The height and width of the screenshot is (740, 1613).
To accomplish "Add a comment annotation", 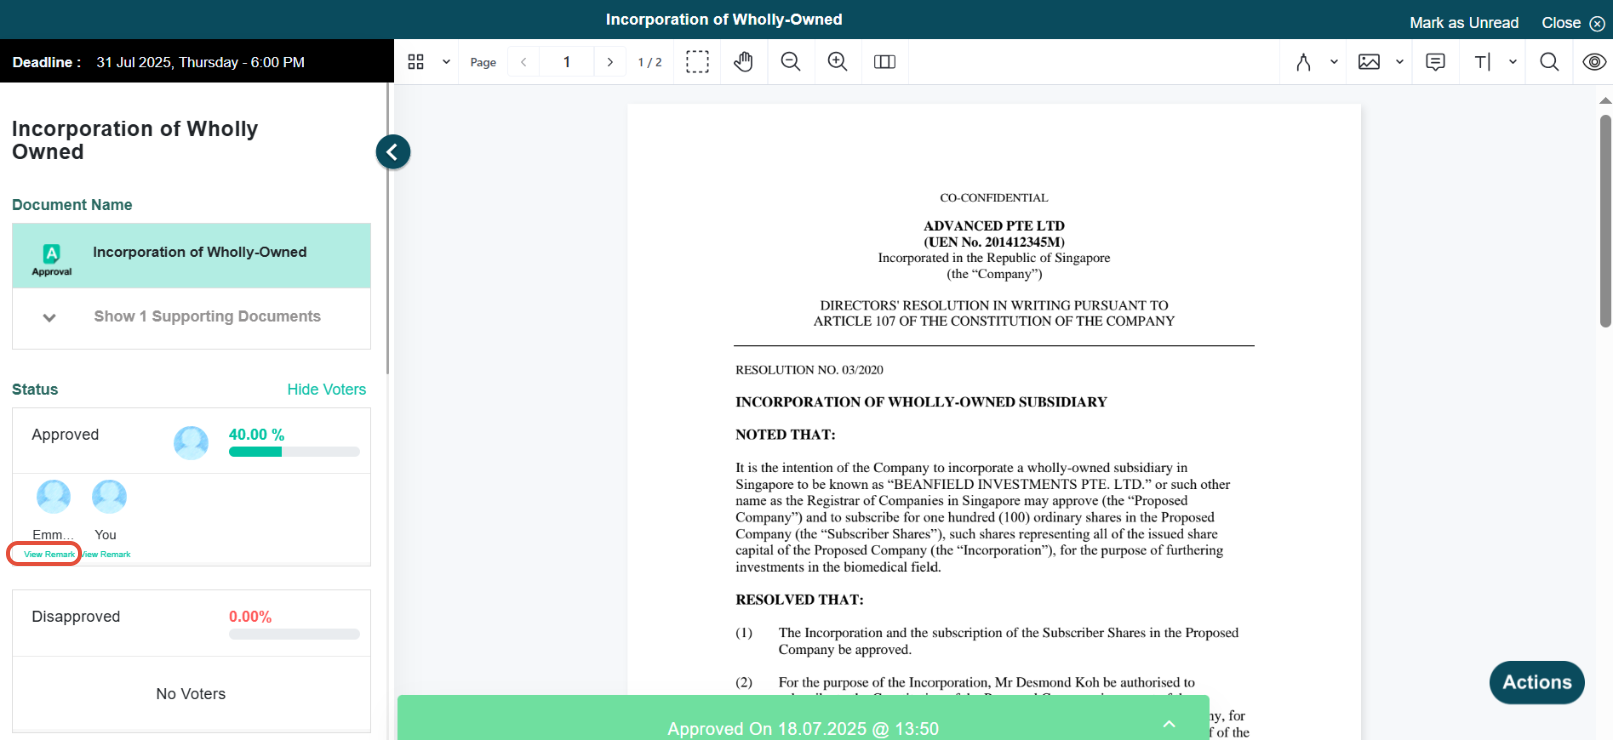I will click(1436, 62).
